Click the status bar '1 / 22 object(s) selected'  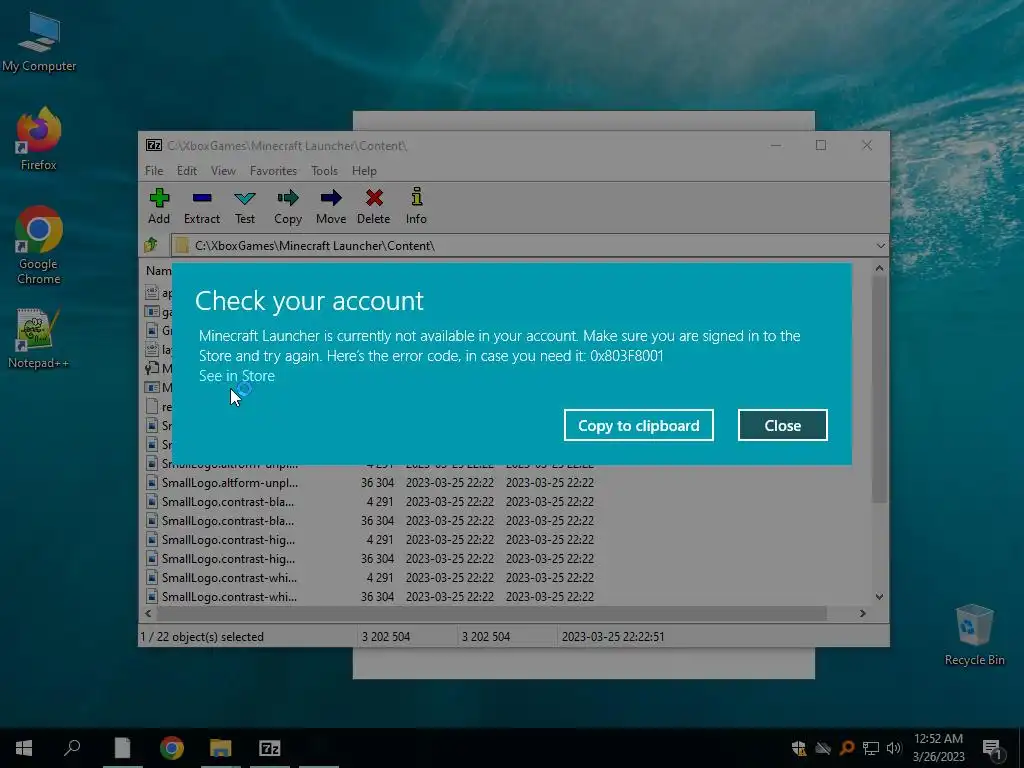click(202, 637)
